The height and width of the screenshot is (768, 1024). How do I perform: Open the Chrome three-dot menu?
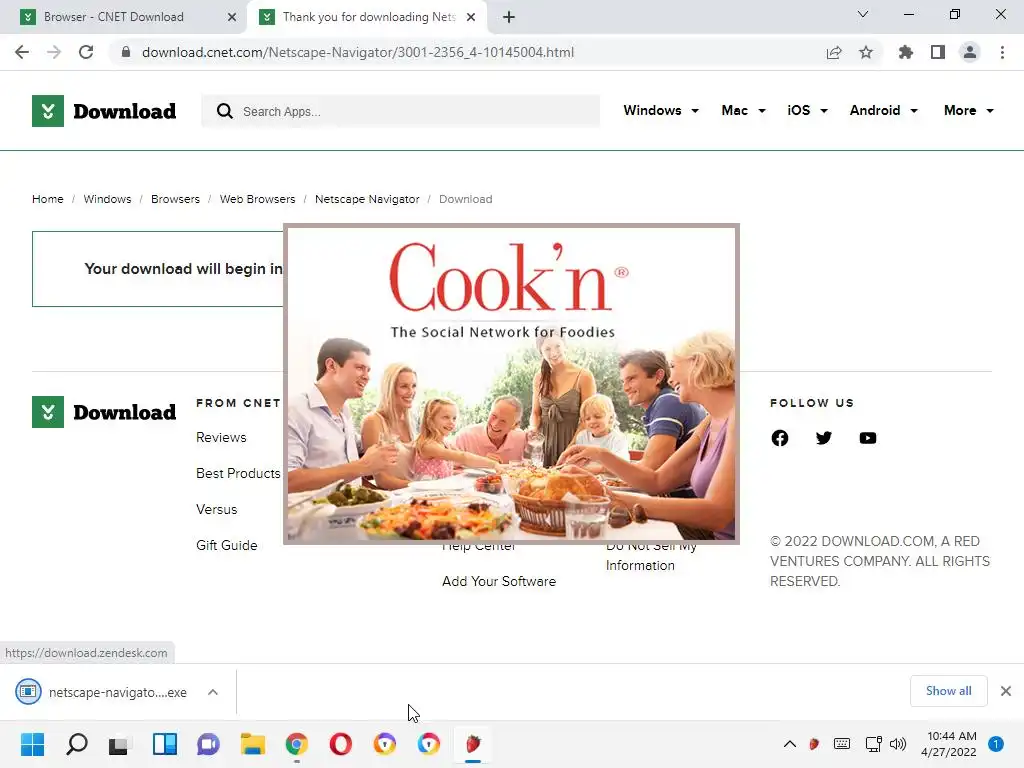click(x=1002, y=52)
